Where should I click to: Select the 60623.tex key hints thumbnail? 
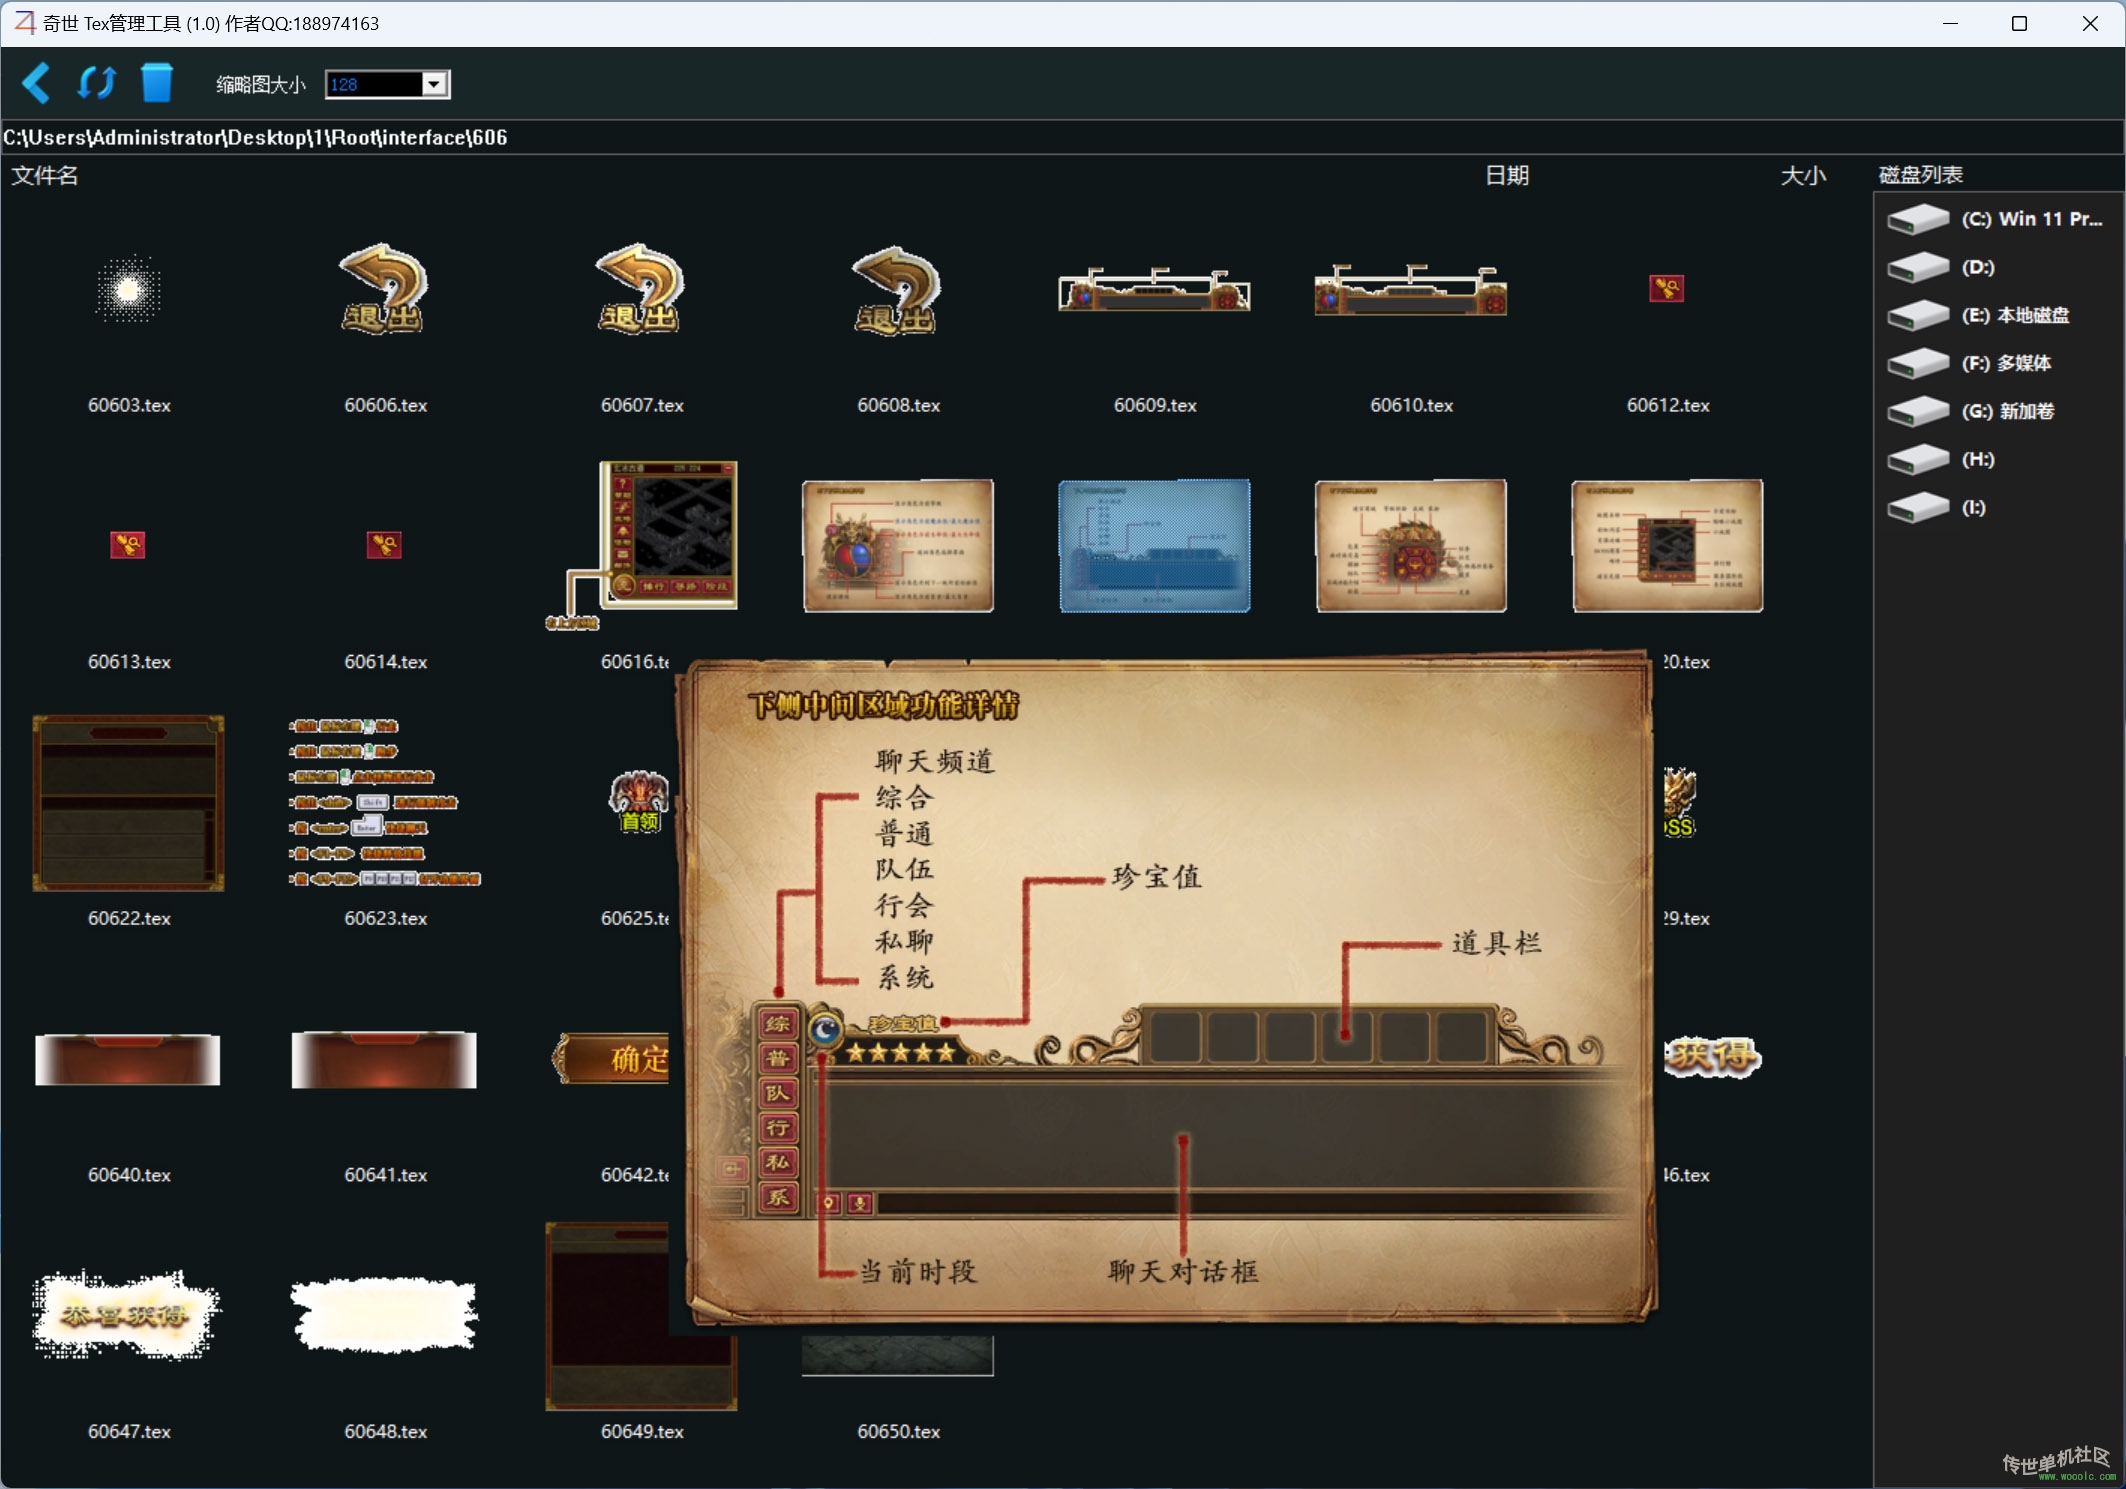coord(385,802)
